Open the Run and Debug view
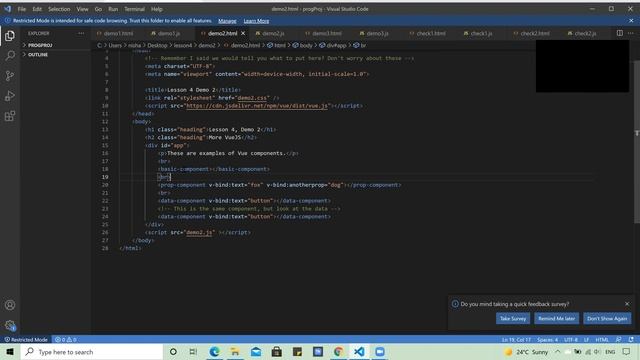The width and height of the screenshot is (640, 360). tap(10, 96)
